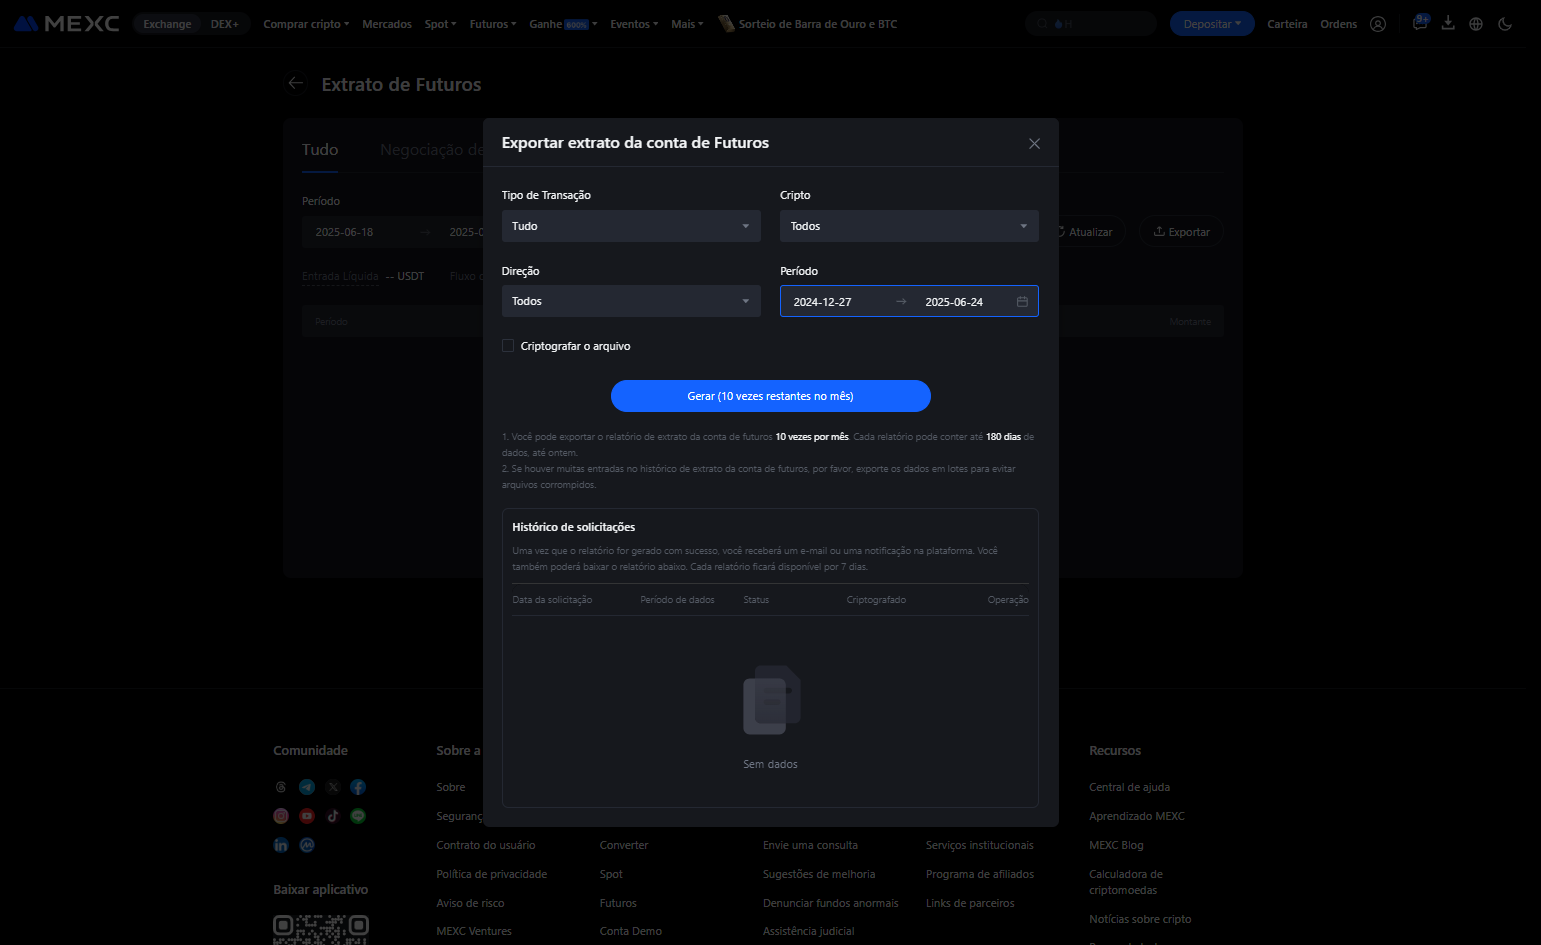
Task: Toggle the dark mode moon icon
Action: (x=1505, y=24)
